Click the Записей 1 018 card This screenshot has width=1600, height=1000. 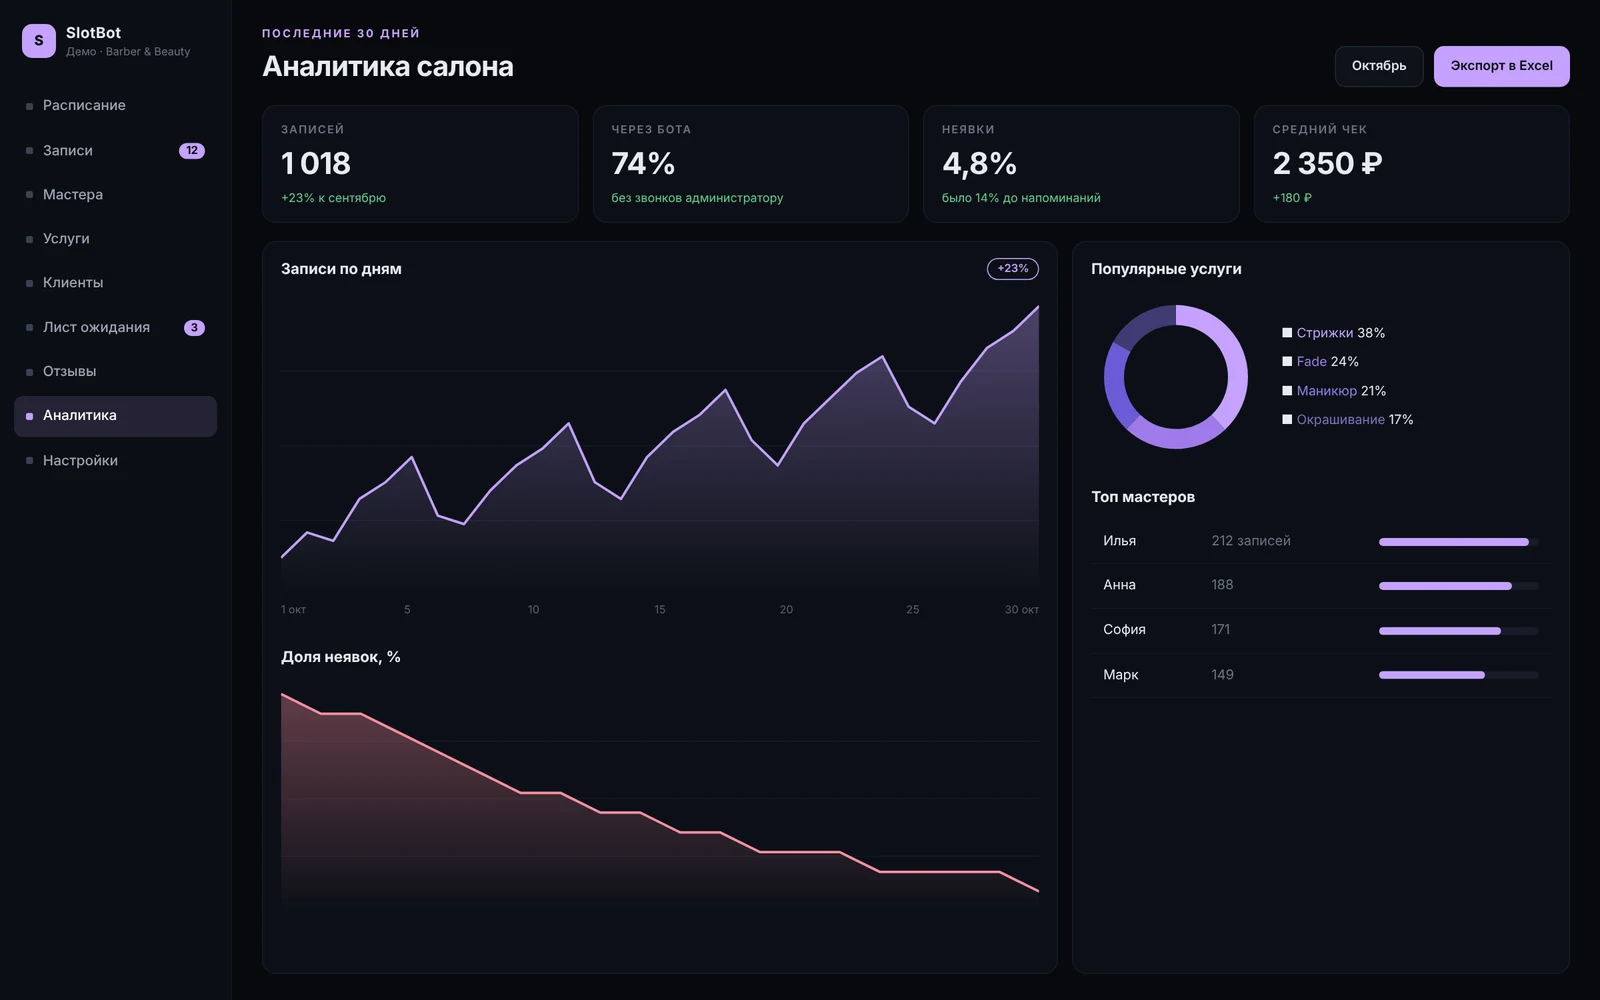coord(420,164)
